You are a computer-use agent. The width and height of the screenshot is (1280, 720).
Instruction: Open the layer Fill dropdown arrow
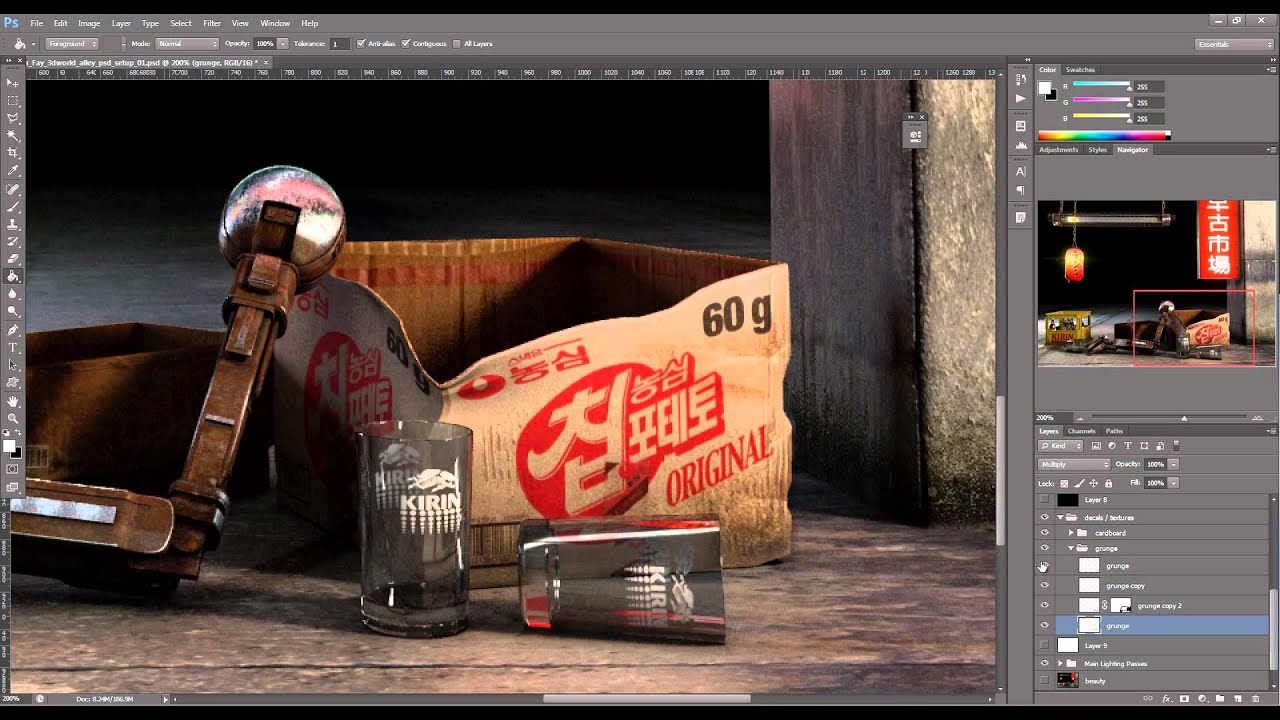(x=1173, y=483)
